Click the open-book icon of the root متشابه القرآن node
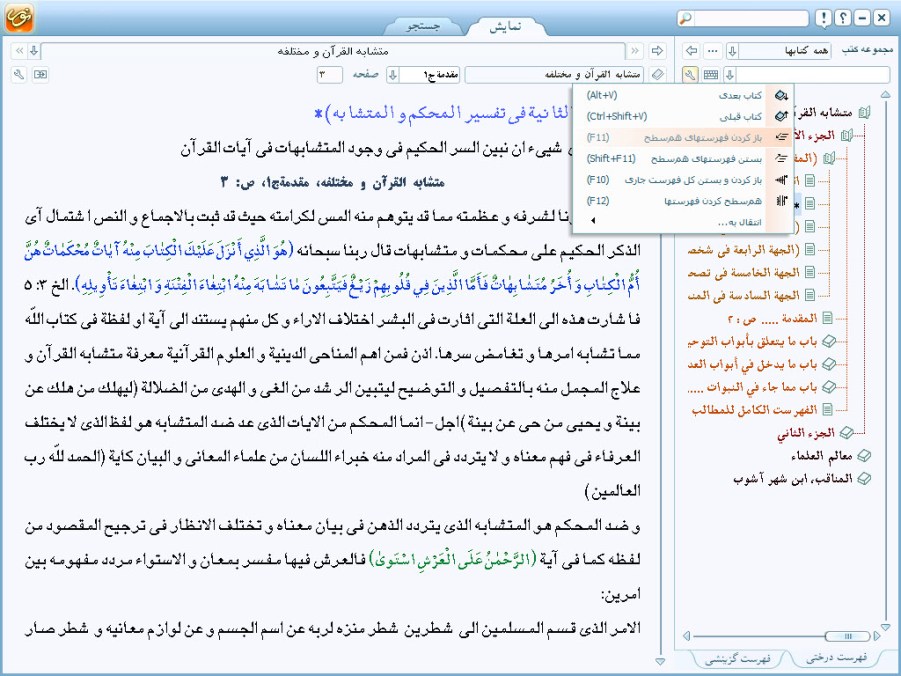Image resolution: width=901 pixels, height=676 pixels. click(864, 113)
